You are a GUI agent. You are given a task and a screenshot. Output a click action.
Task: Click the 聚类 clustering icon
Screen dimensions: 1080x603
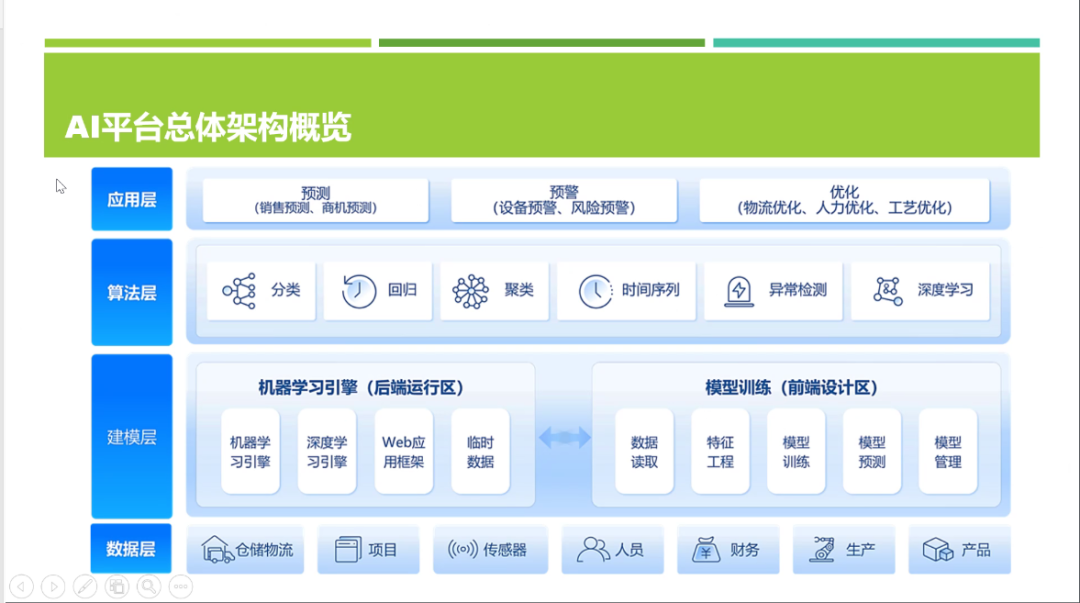point(471,291)
